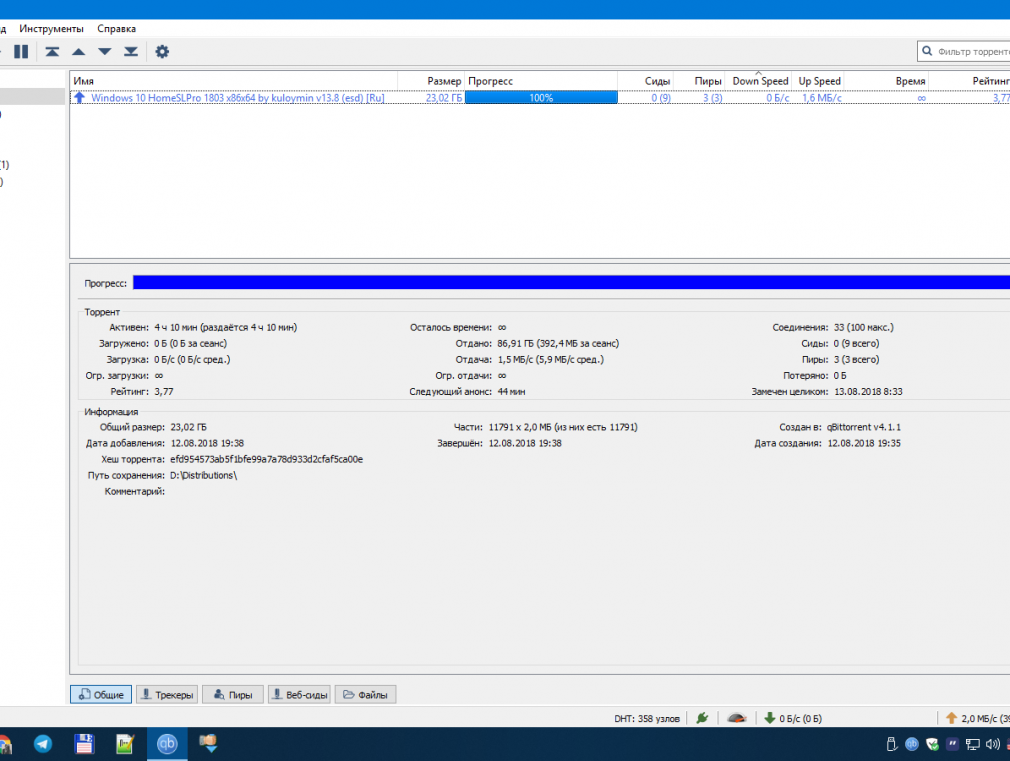The height and width of the screenshot is (761, 1010).
Task: Sort by the Размер column header
Action: [x=431, y=81]
